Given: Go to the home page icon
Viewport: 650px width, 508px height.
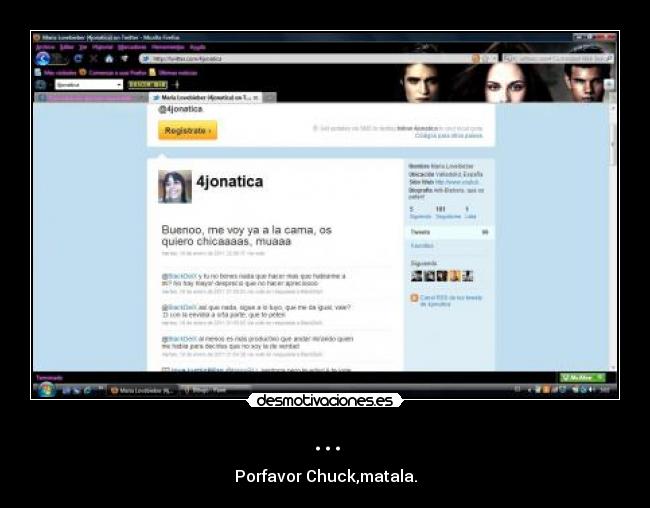Looking at the screenshot, I should coord(109,58).
